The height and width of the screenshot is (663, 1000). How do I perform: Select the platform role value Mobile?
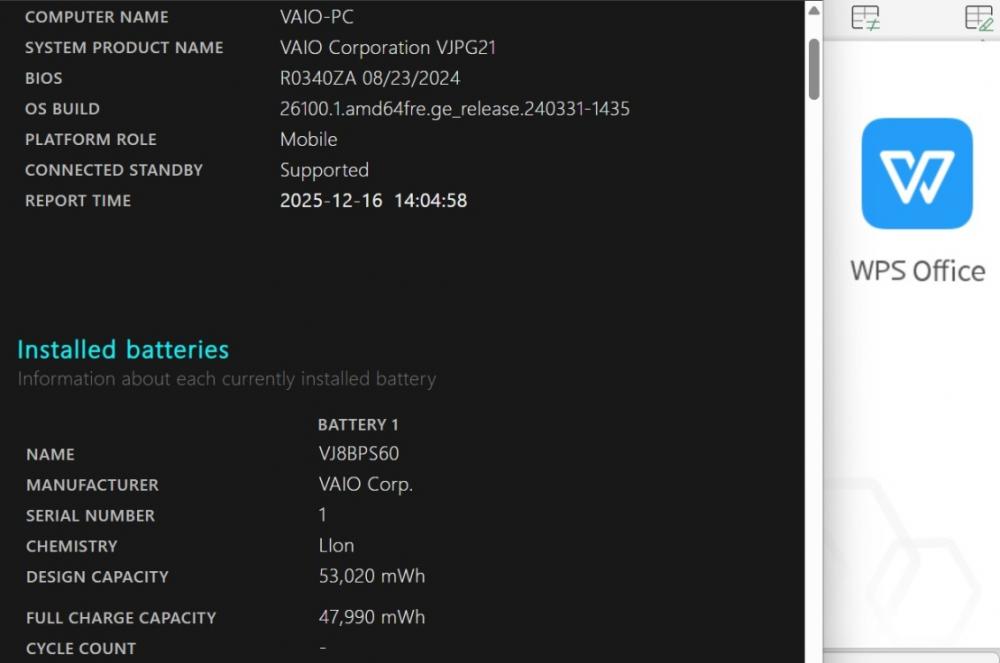click(308, 140)
